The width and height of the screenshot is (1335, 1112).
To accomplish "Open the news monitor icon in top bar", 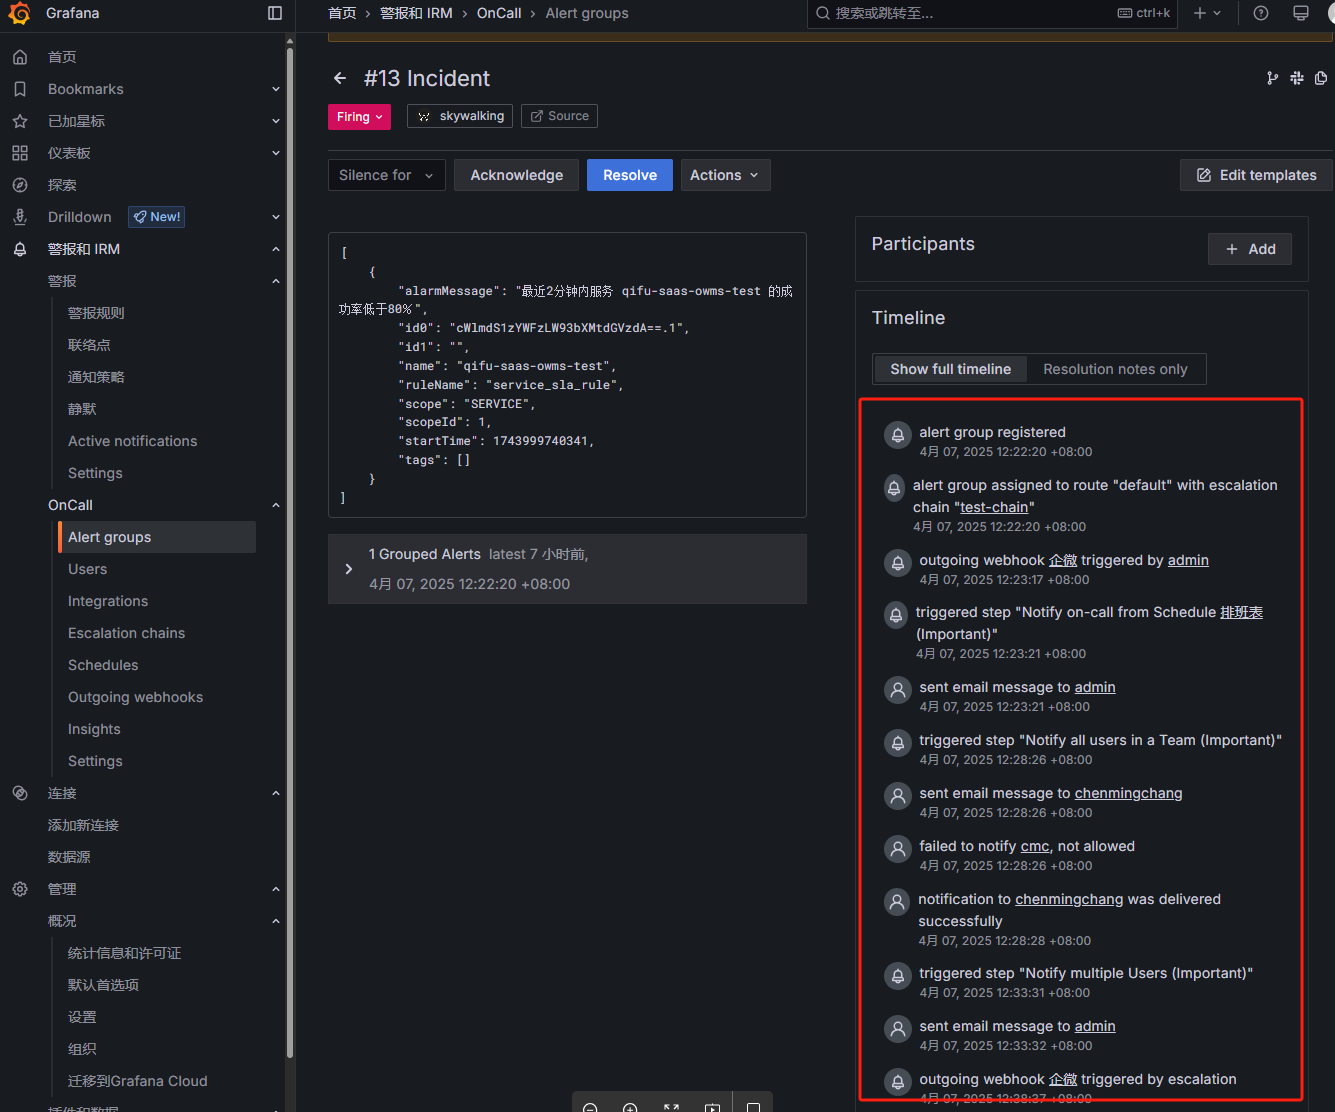I will coord(1301,13).
